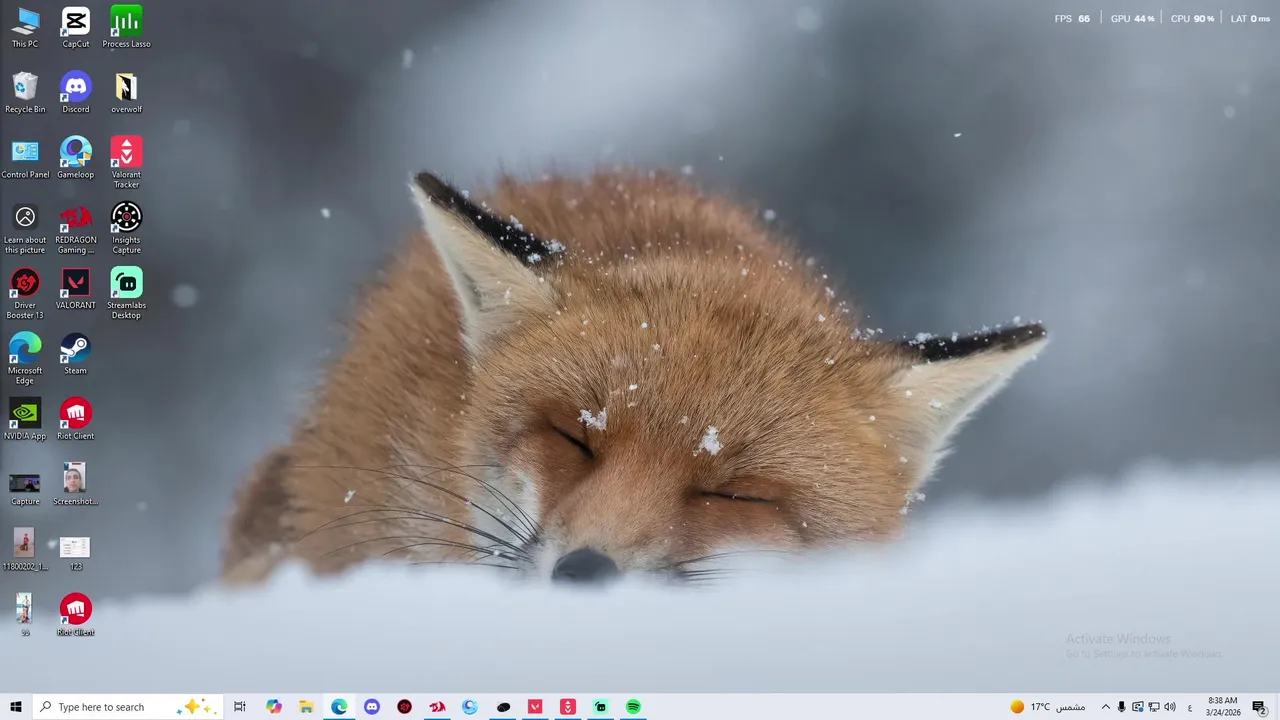The height and width of the screenshot is (720, 1280).
Task: Select the Riot Client shortcut beside ss file
Action: click(x=76, y=615)
